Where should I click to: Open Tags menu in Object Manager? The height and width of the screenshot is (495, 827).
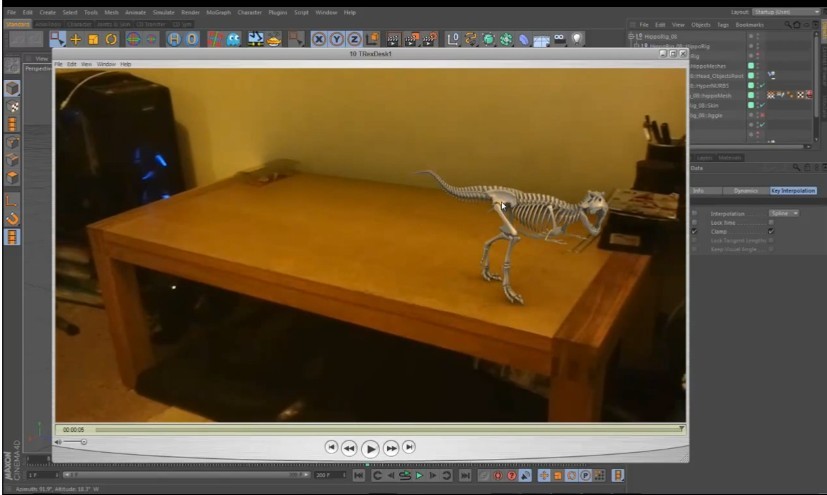tap(723, 25)
